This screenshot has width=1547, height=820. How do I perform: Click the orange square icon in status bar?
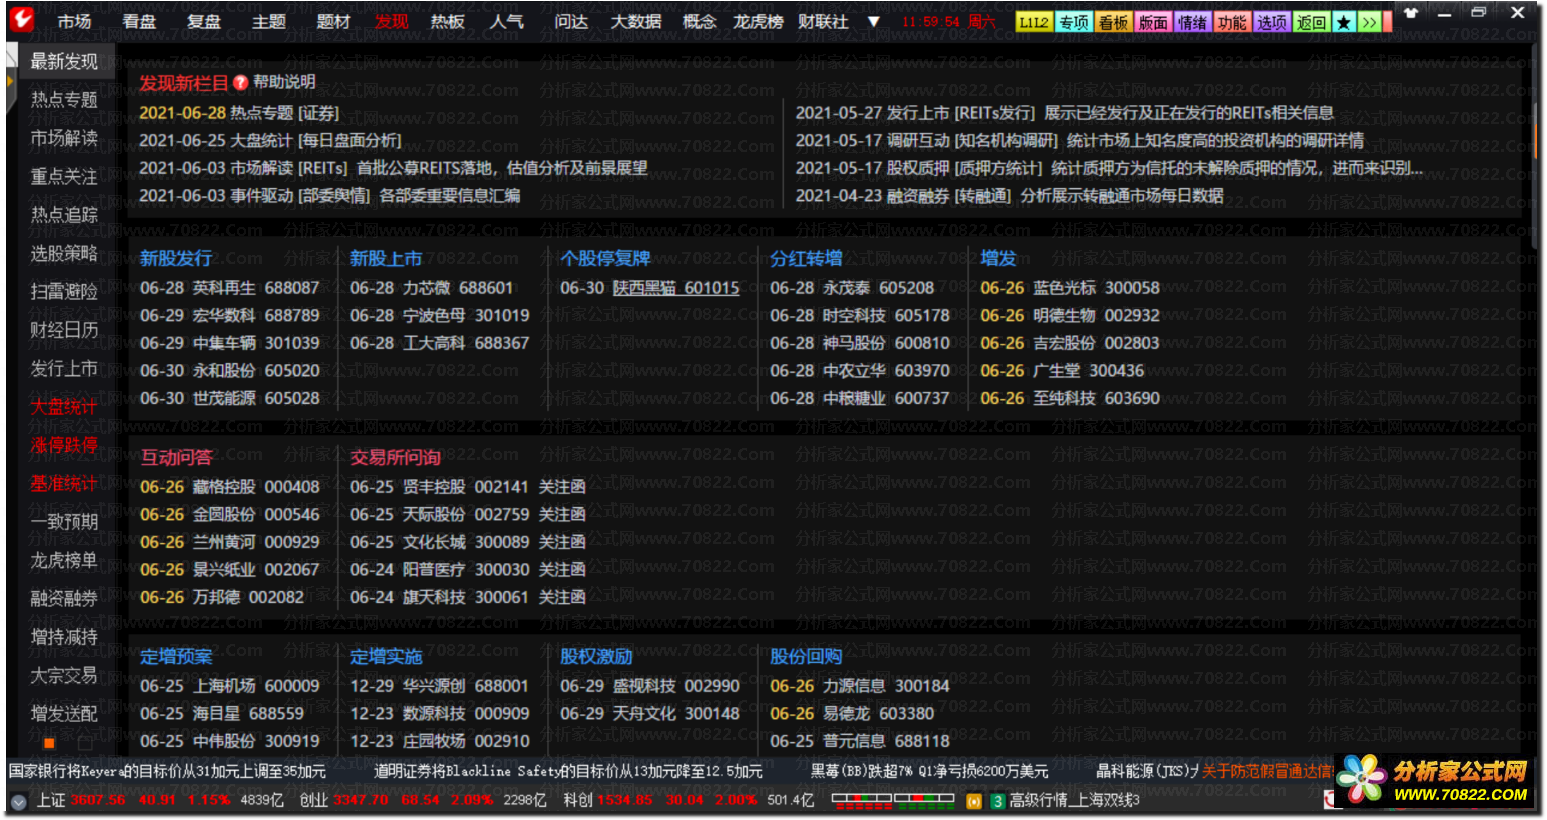(x=974, y=802)
